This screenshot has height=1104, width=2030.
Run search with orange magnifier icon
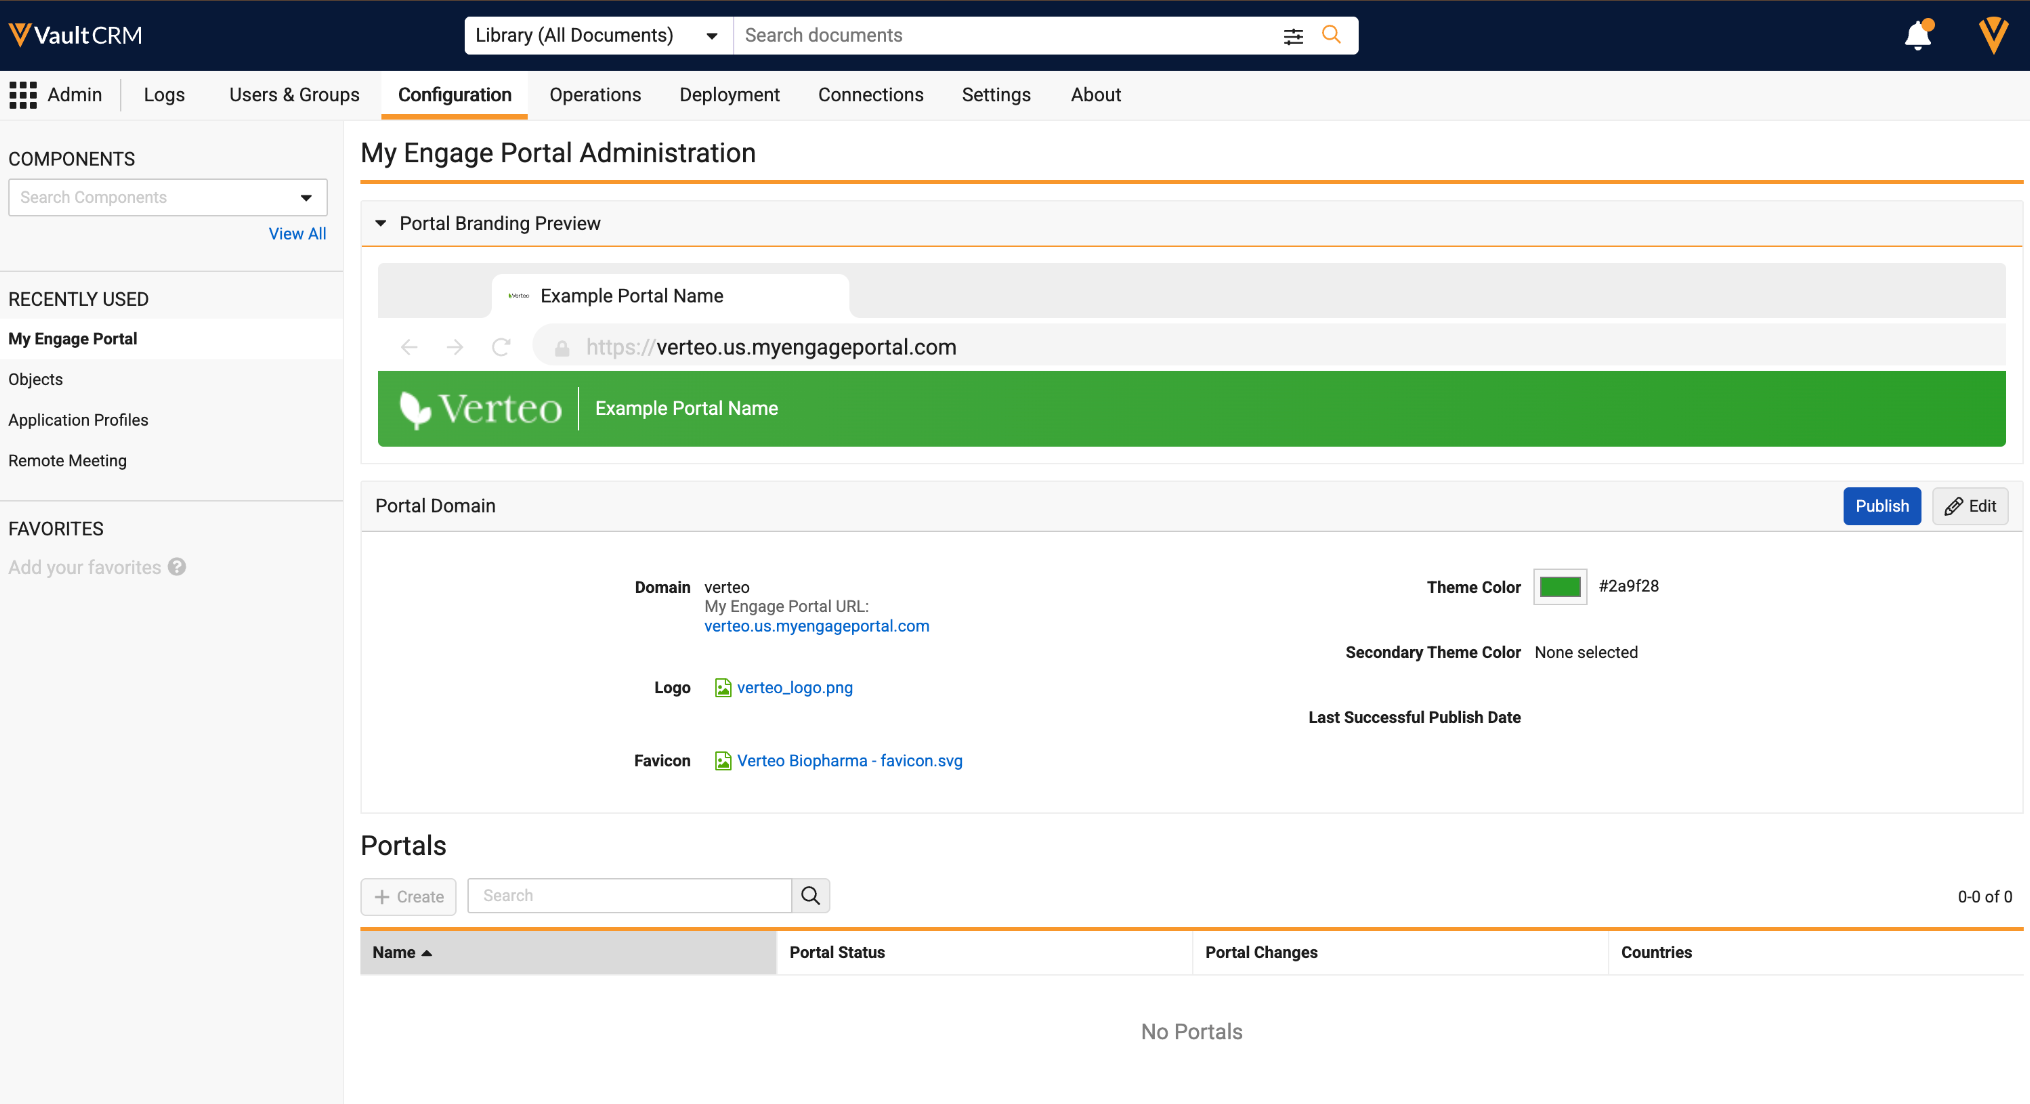1331,35
